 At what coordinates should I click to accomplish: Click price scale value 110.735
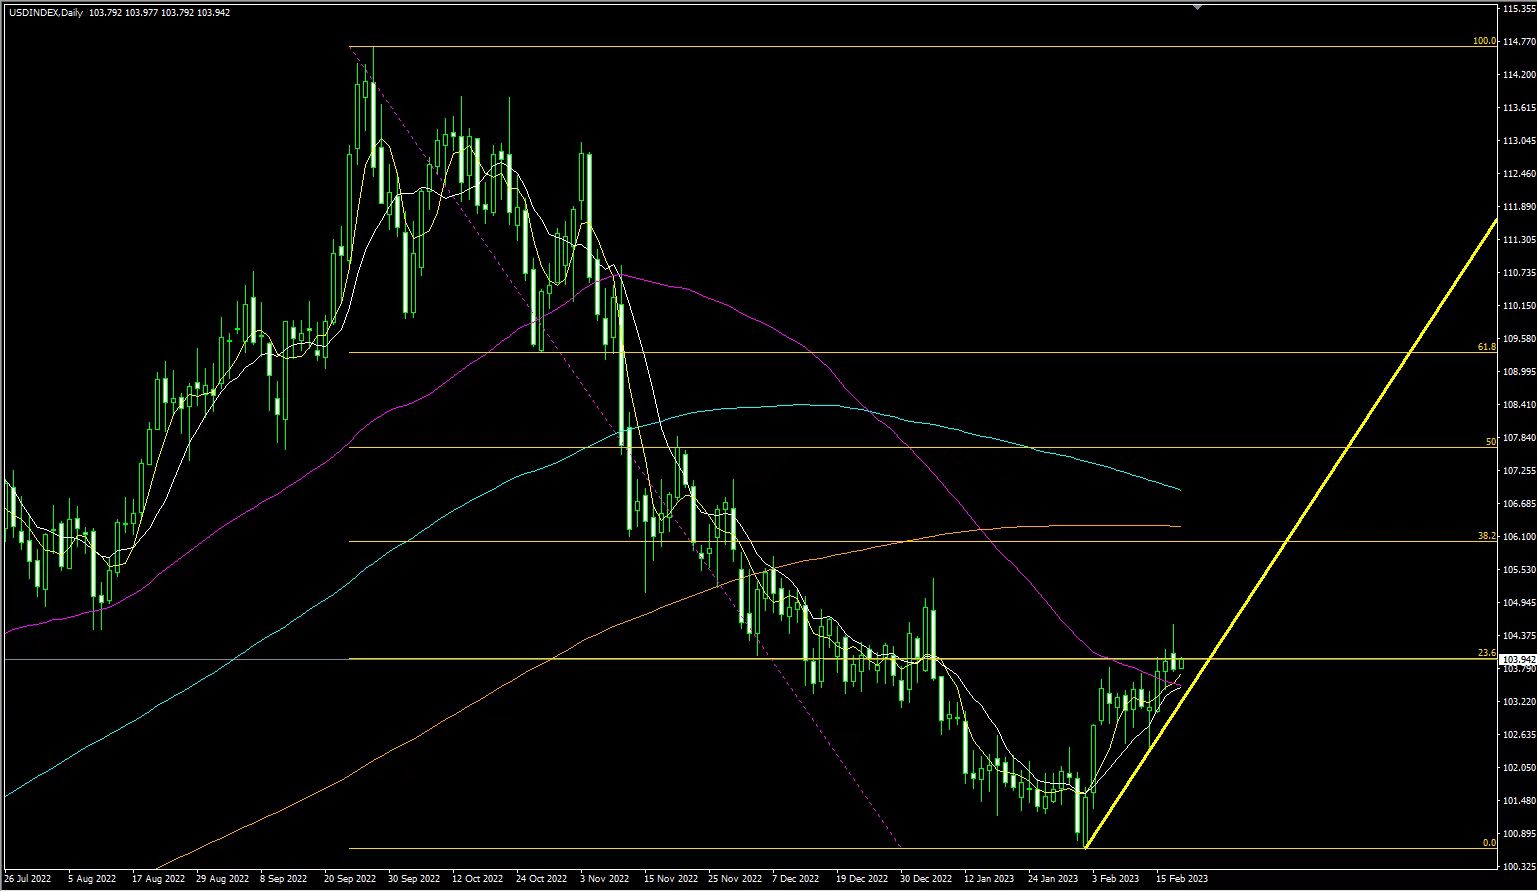(x=1519, y=273)
